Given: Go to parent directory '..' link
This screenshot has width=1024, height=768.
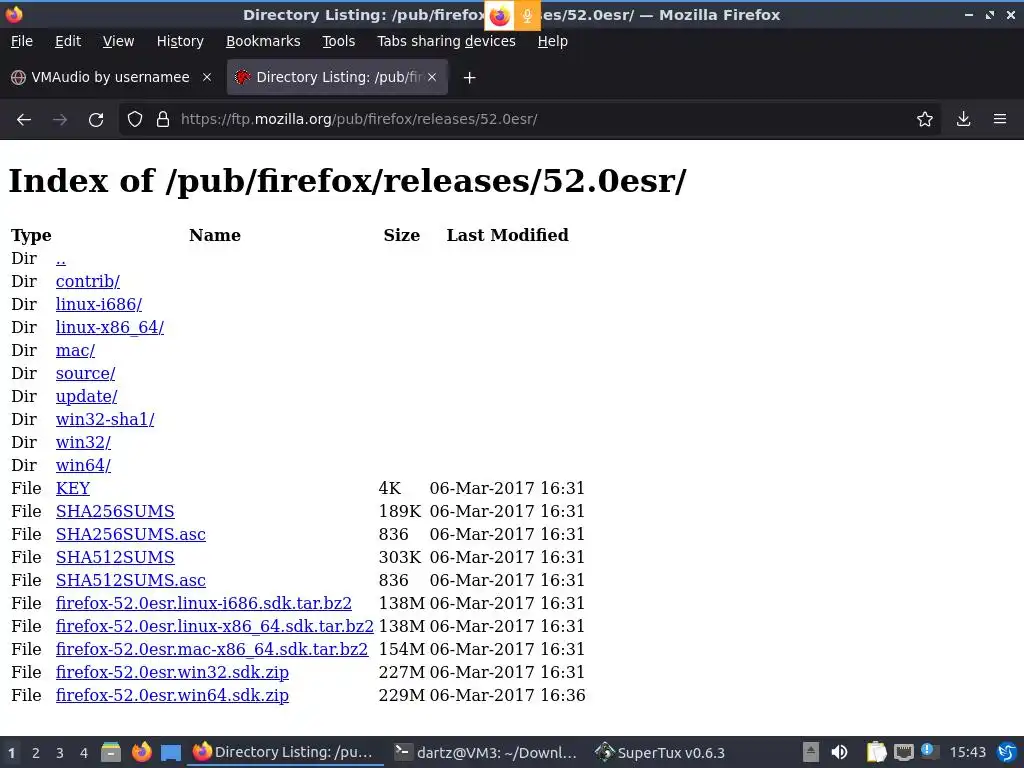Looking at the screenshot, I should tap(61, 259).
